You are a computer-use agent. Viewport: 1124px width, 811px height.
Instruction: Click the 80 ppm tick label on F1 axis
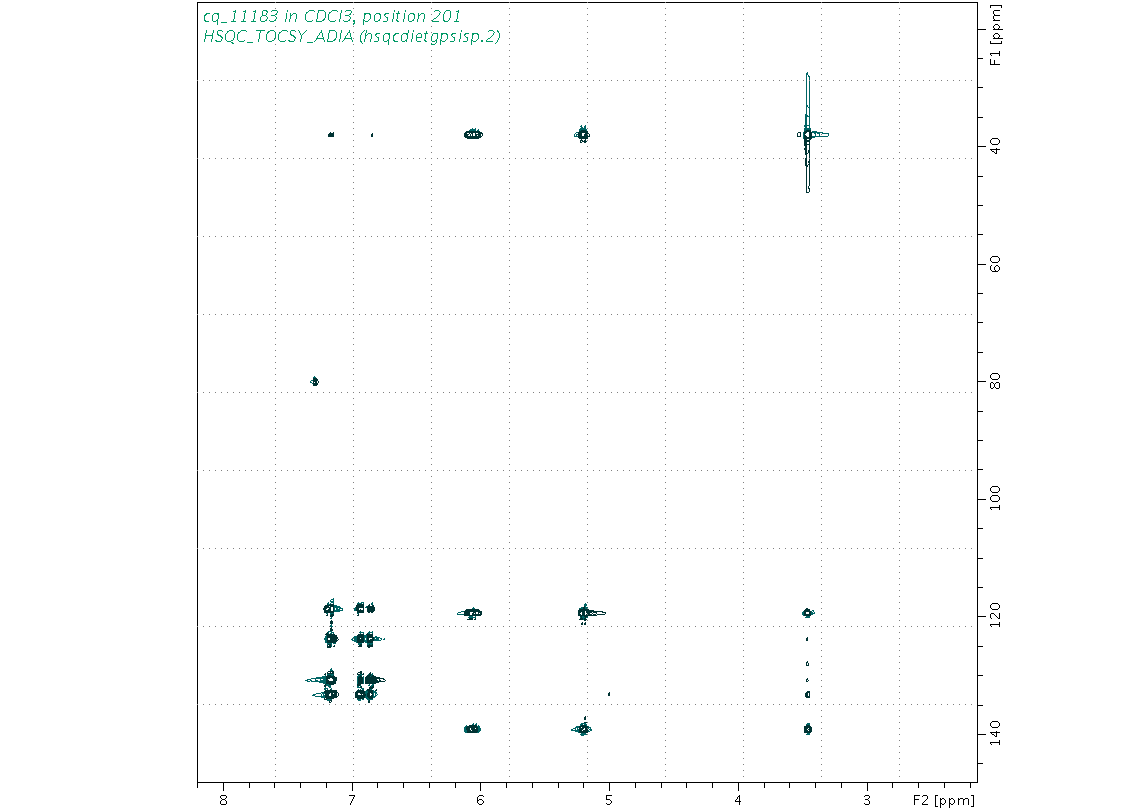[995, 381]
